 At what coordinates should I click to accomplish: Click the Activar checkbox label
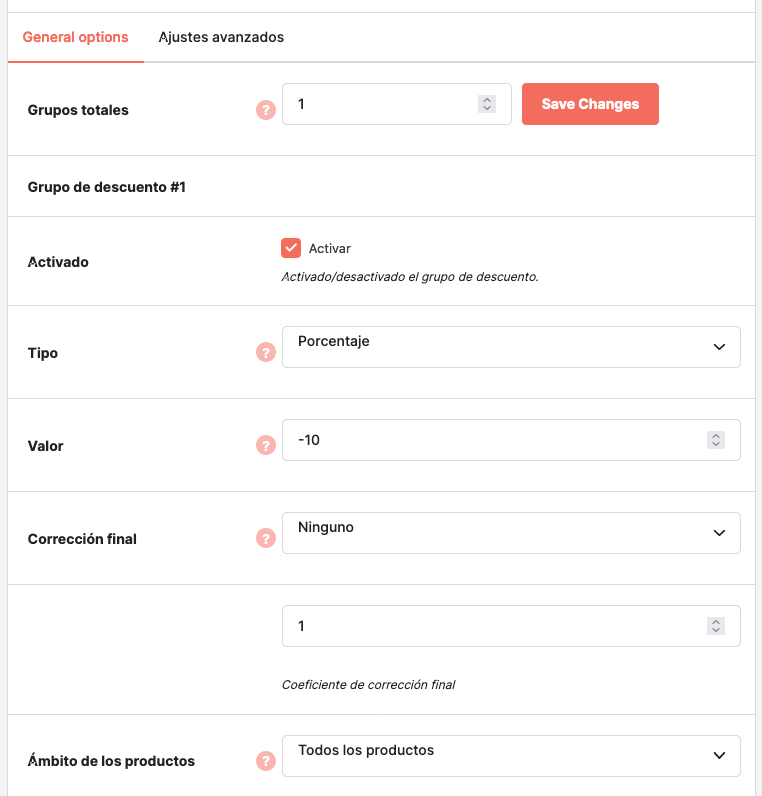(329, 248)
